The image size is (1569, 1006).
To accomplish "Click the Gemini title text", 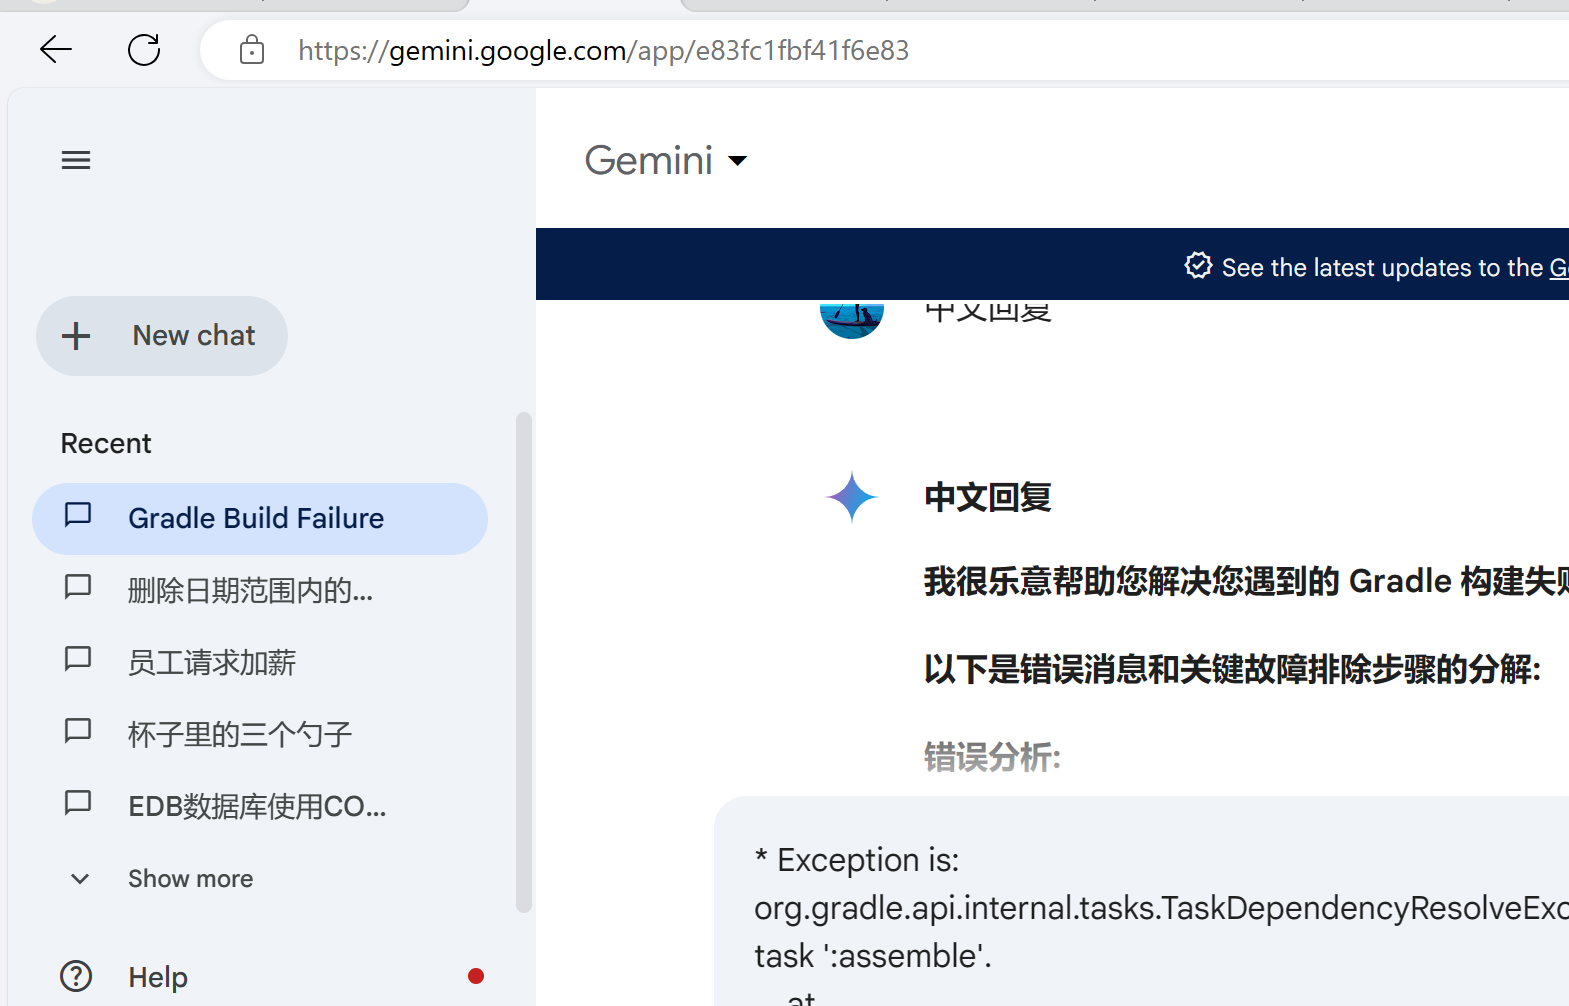I will pos(649,160).
